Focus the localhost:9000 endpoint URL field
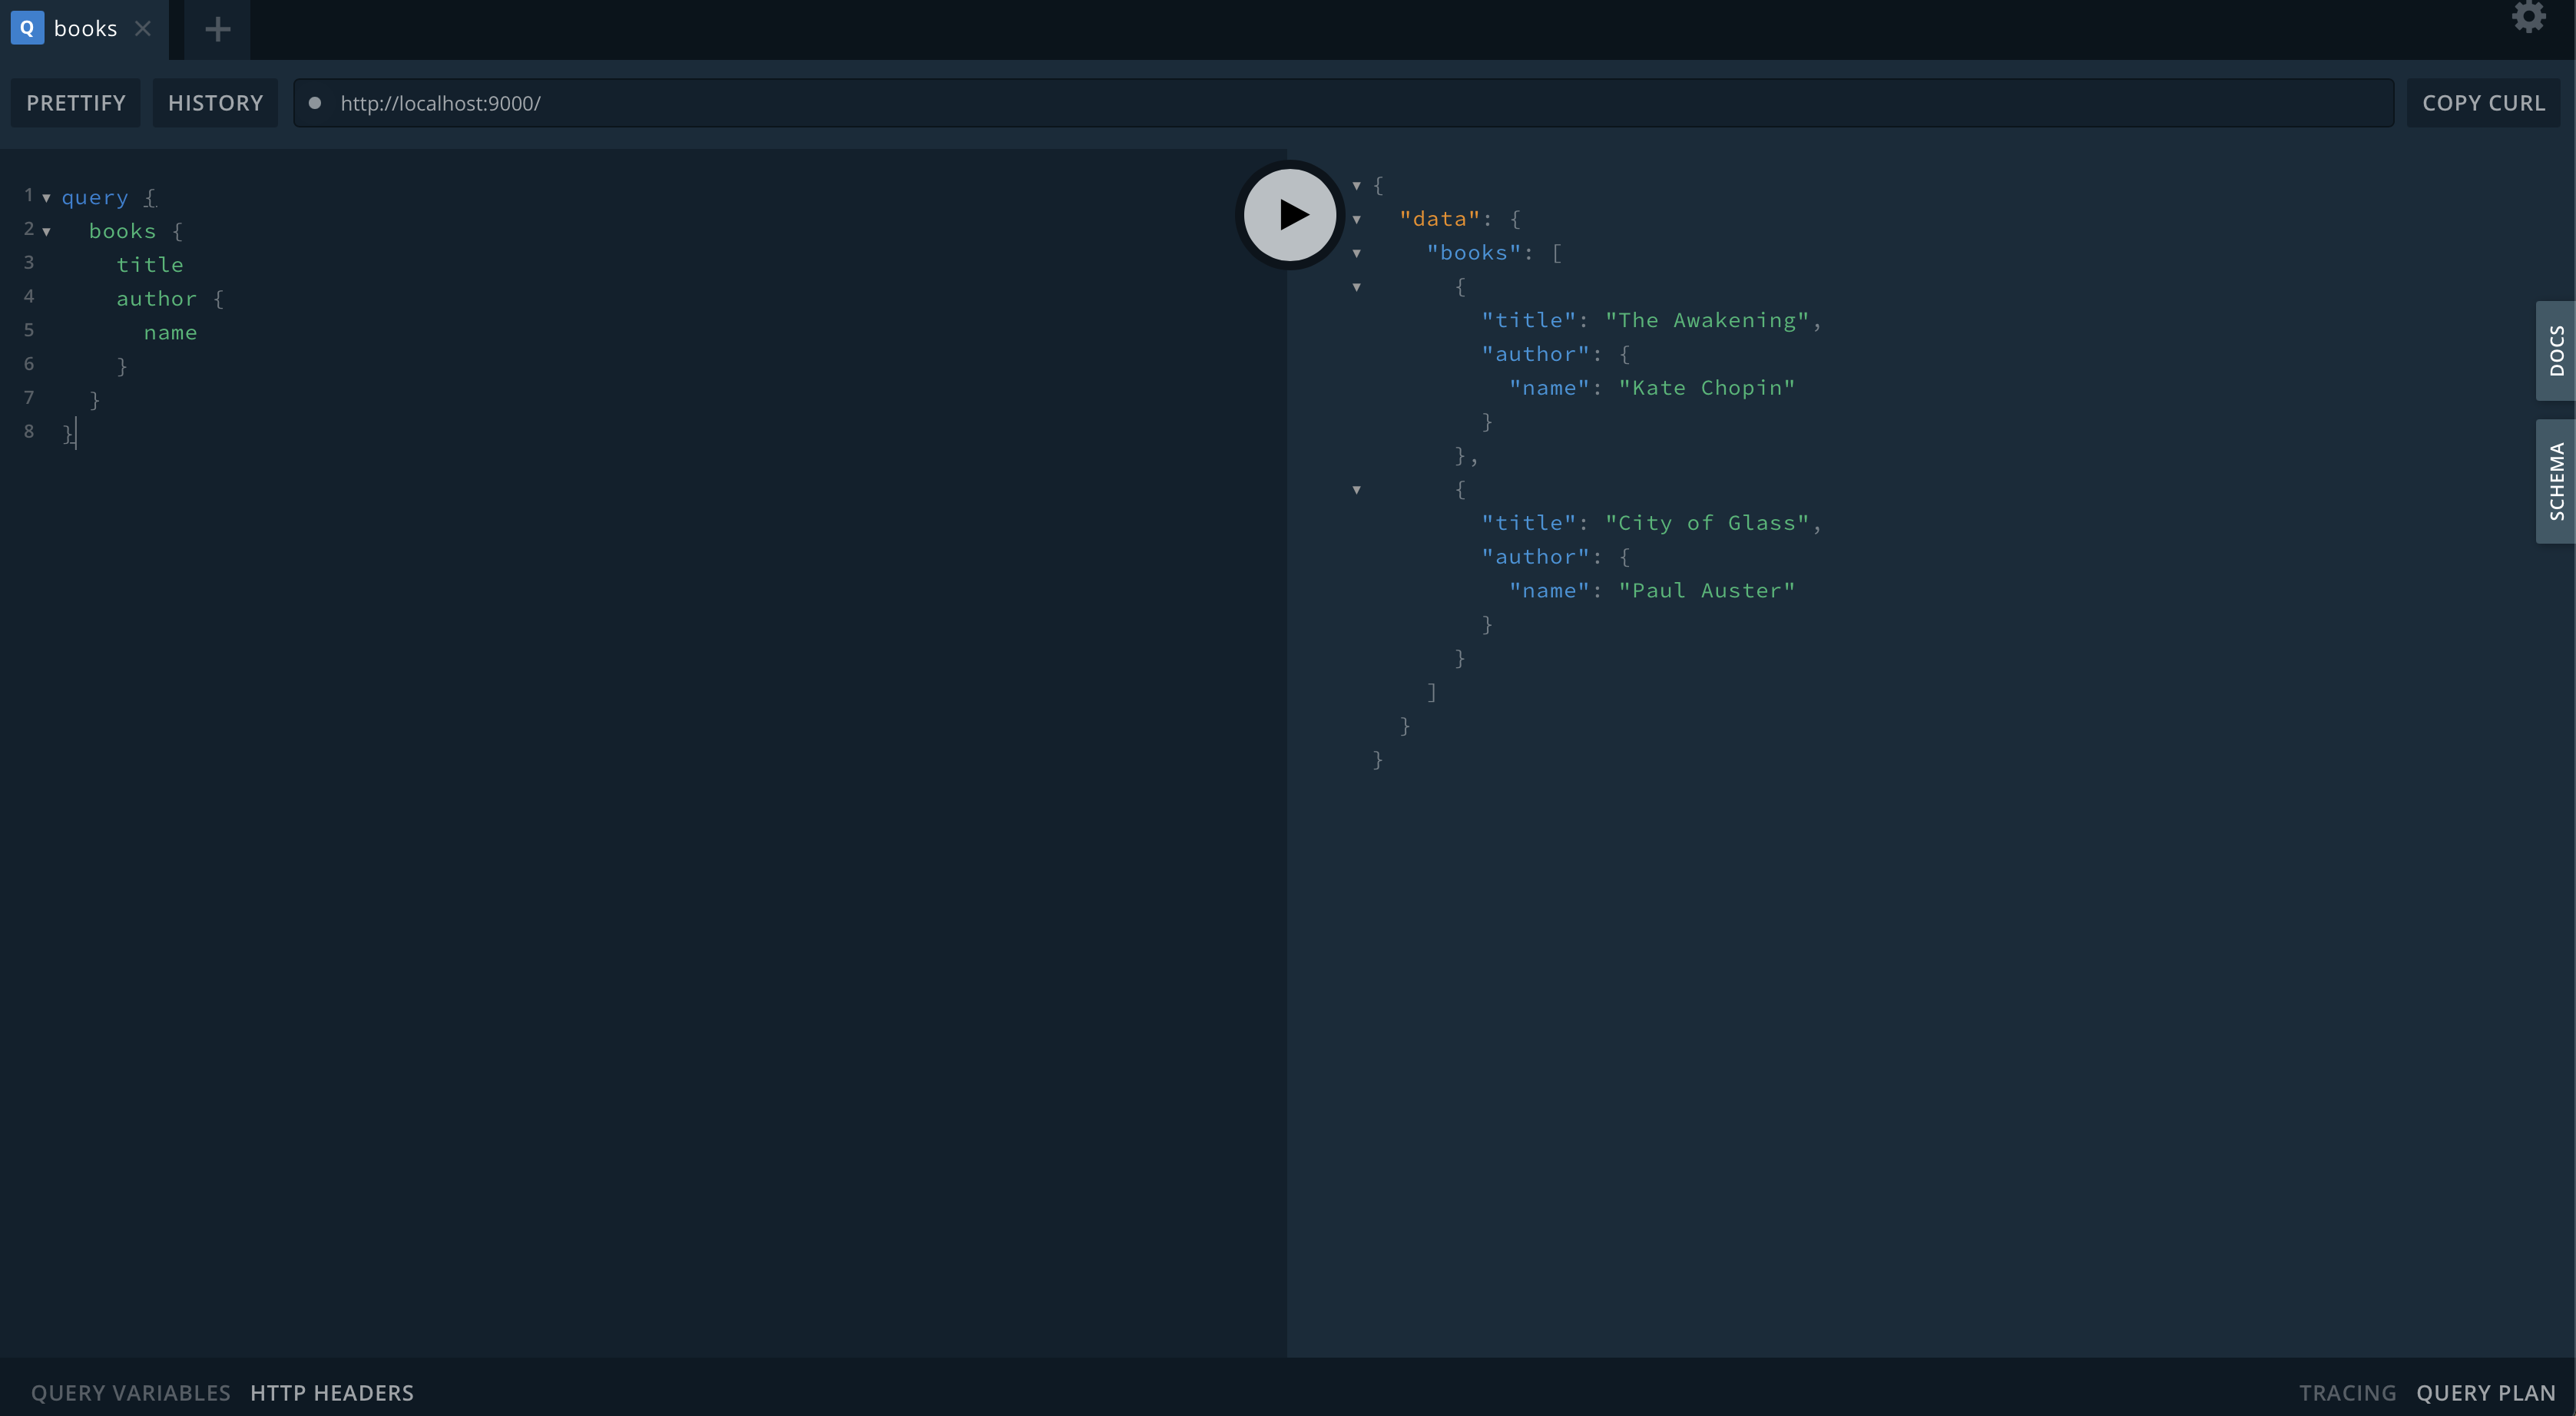 [1300, 103]
